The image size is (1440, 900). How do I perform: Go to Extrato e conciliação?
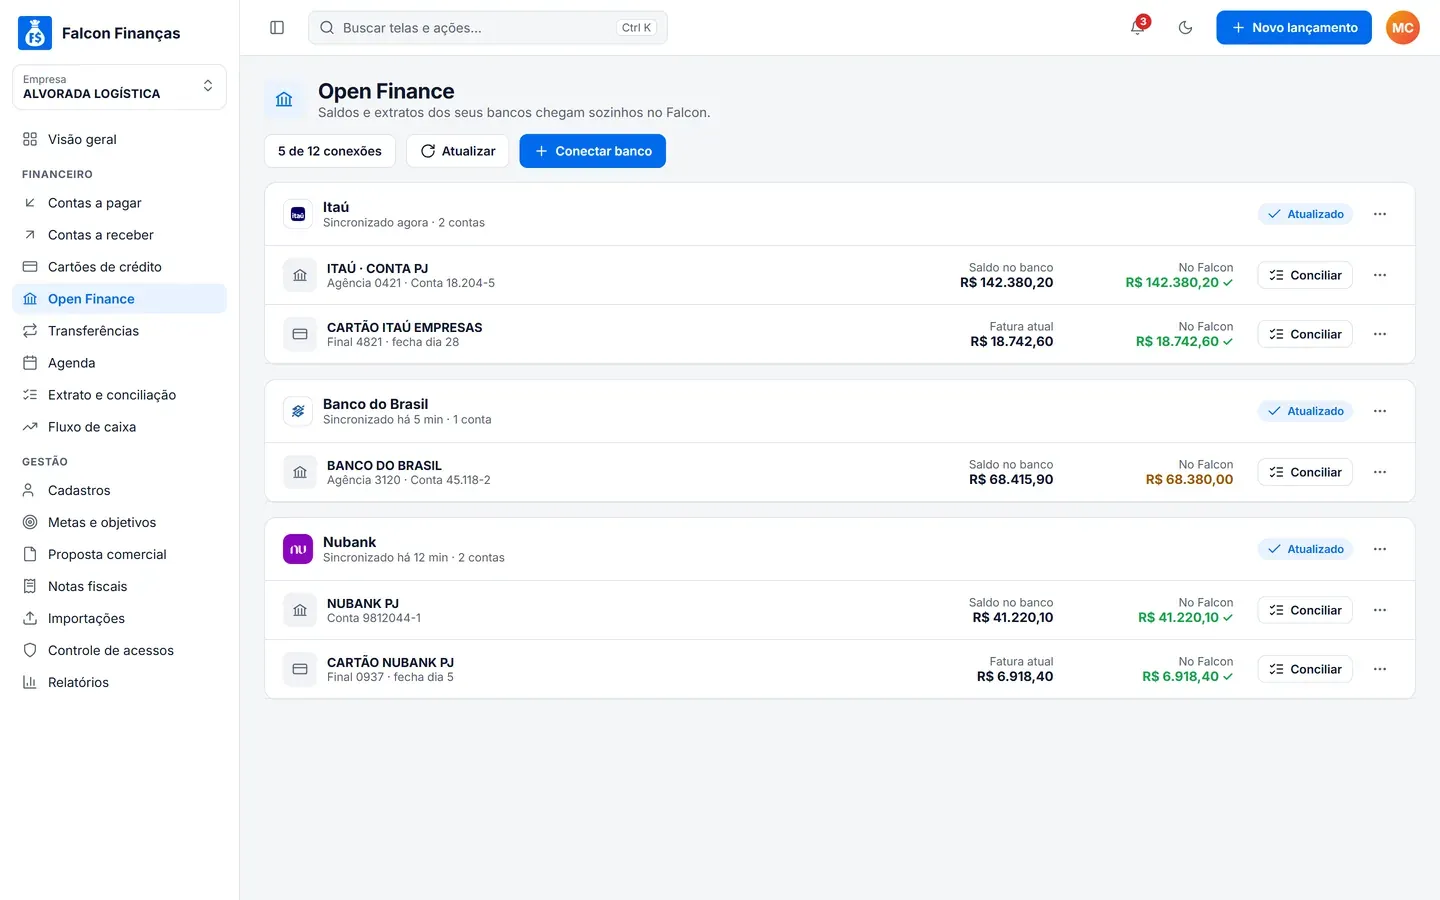click(x=119, y=395)
